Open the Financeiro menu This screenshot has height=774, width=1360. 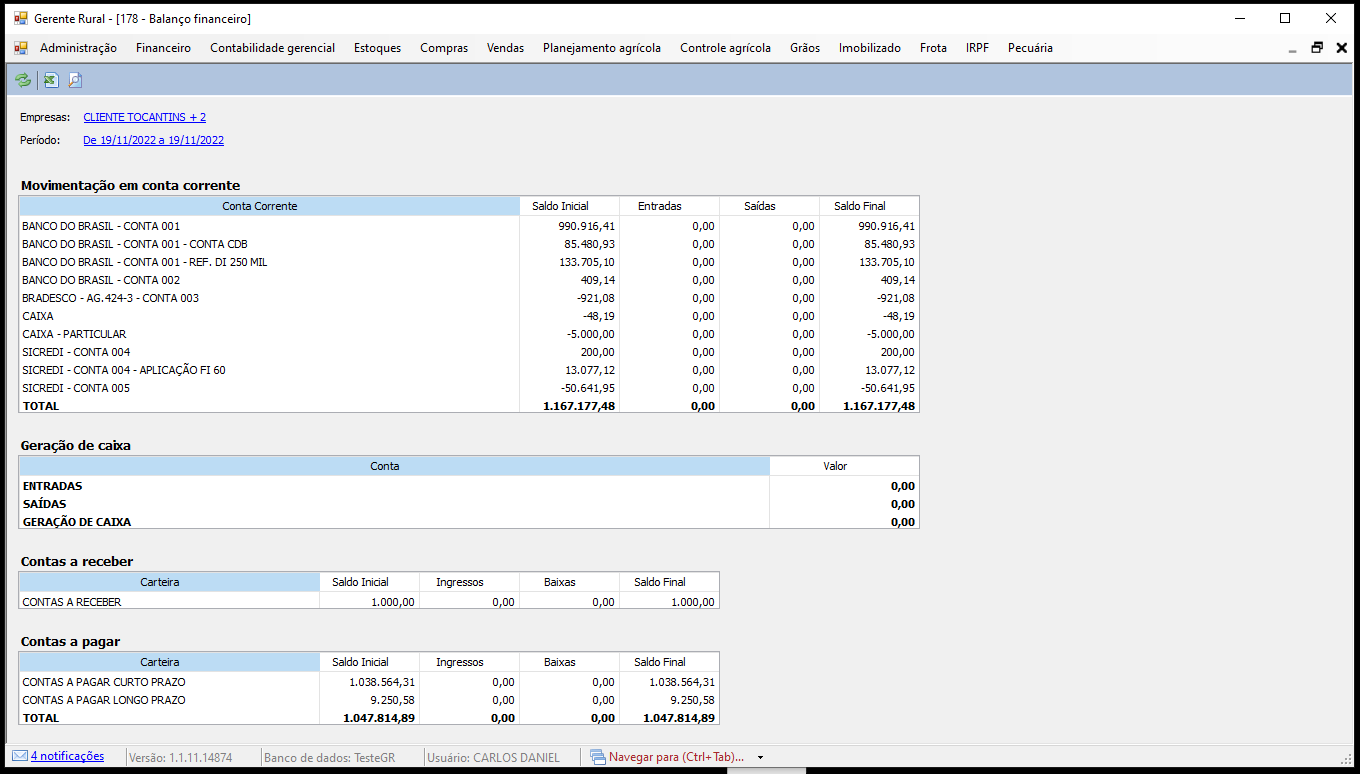163,48
